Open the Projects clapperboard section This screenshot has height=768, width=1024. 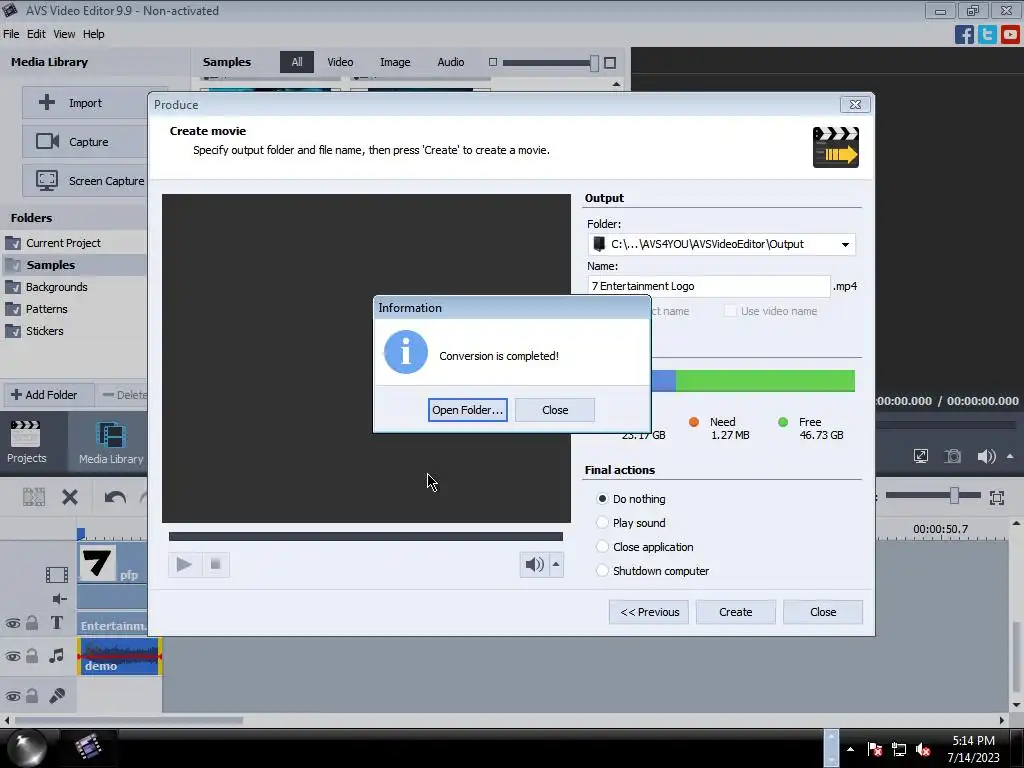[26, 442]
